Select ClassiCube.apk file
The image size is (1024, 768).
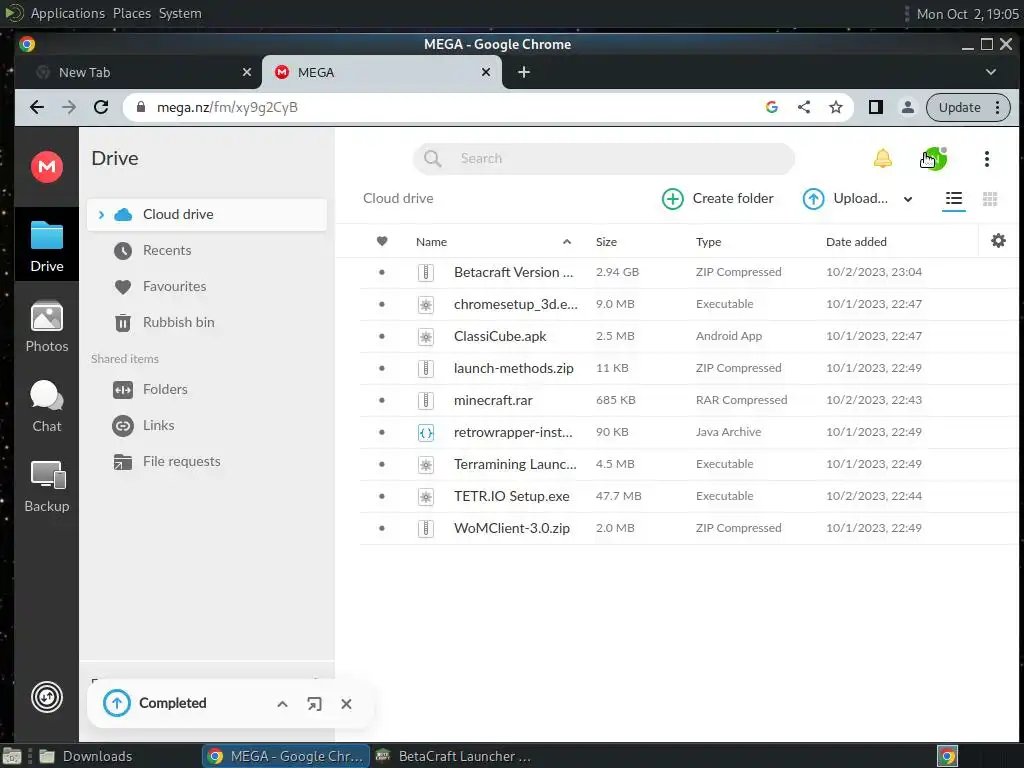pyautogui.click(x=689, y=336)
